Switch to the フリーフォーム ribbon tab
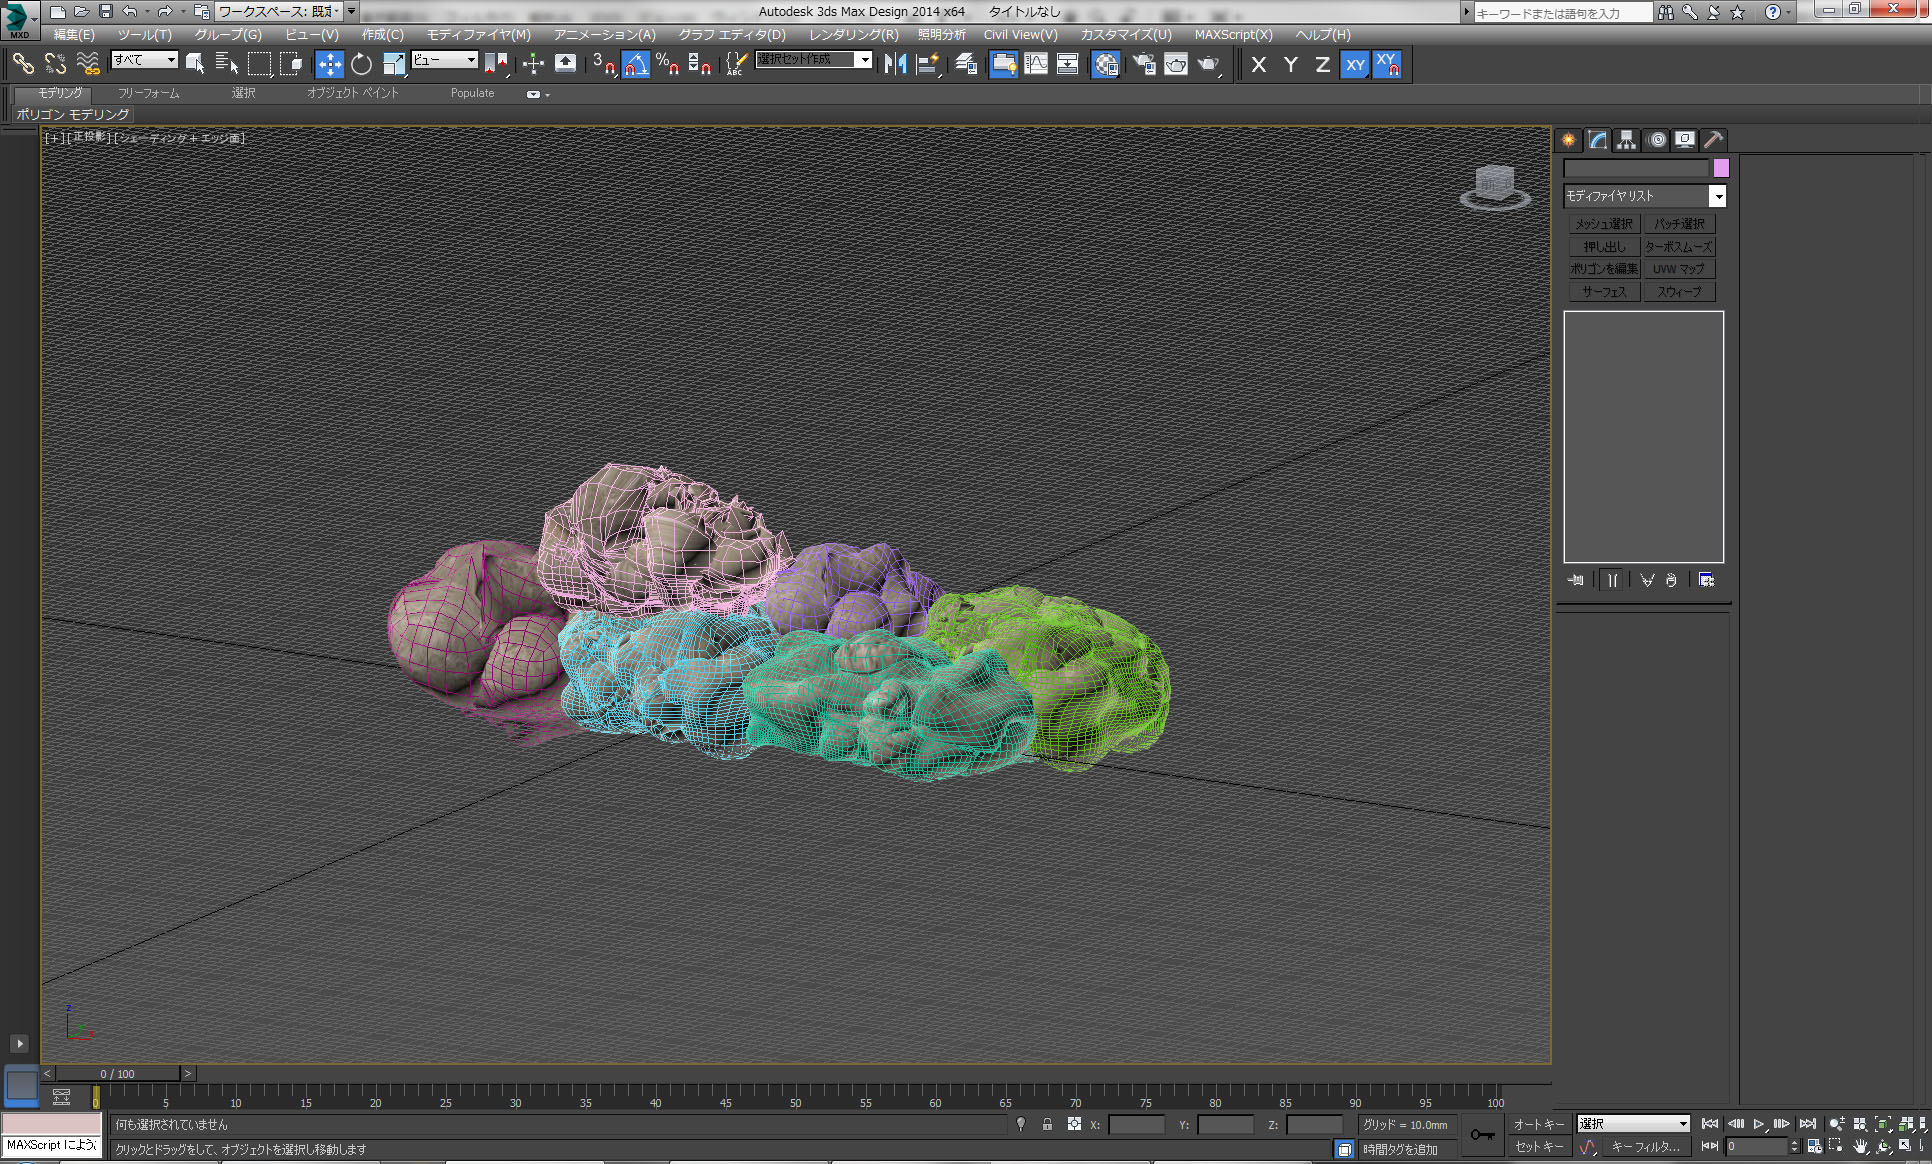The height and width of the screenshot is (1164, 1932). pyautogui.click(x=148, y=93)
